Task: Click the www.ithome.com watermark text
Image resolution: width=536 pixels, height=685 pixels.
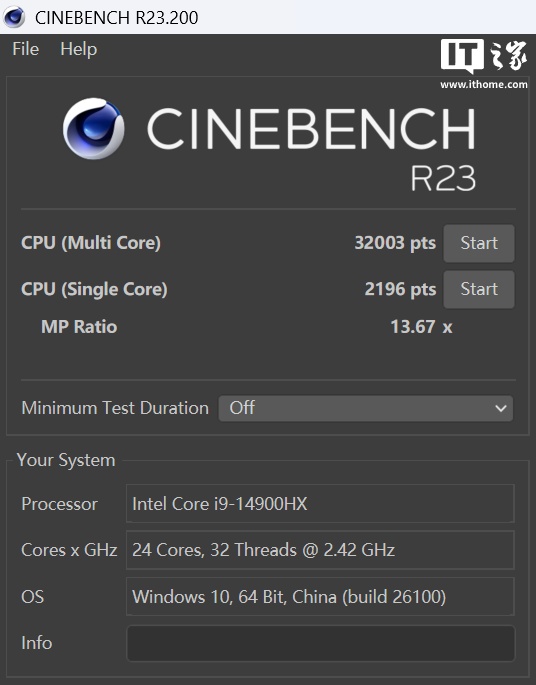Action: pos(484,84)
